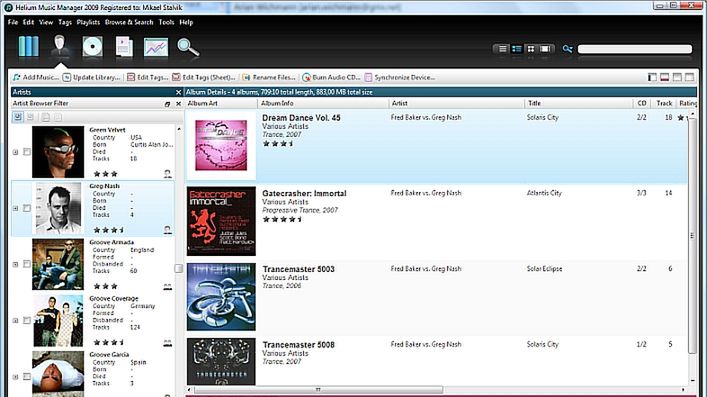Expand the Greg Nash artist node
Screen dimensions: 707x397
coord(15,208)
